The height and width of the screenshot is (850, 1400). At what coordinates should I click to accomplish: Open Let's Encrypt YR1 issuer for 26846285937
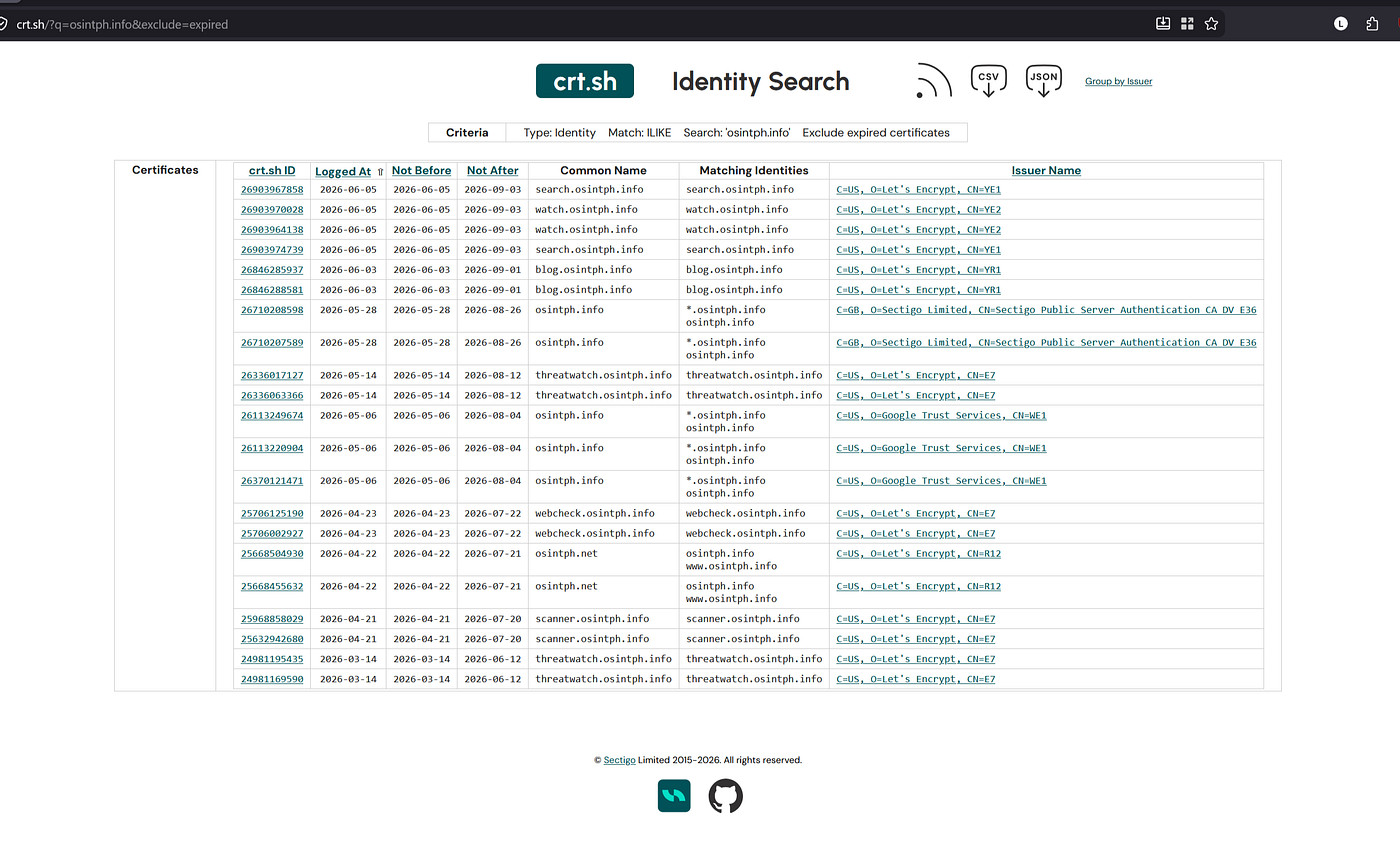(919, 270)
